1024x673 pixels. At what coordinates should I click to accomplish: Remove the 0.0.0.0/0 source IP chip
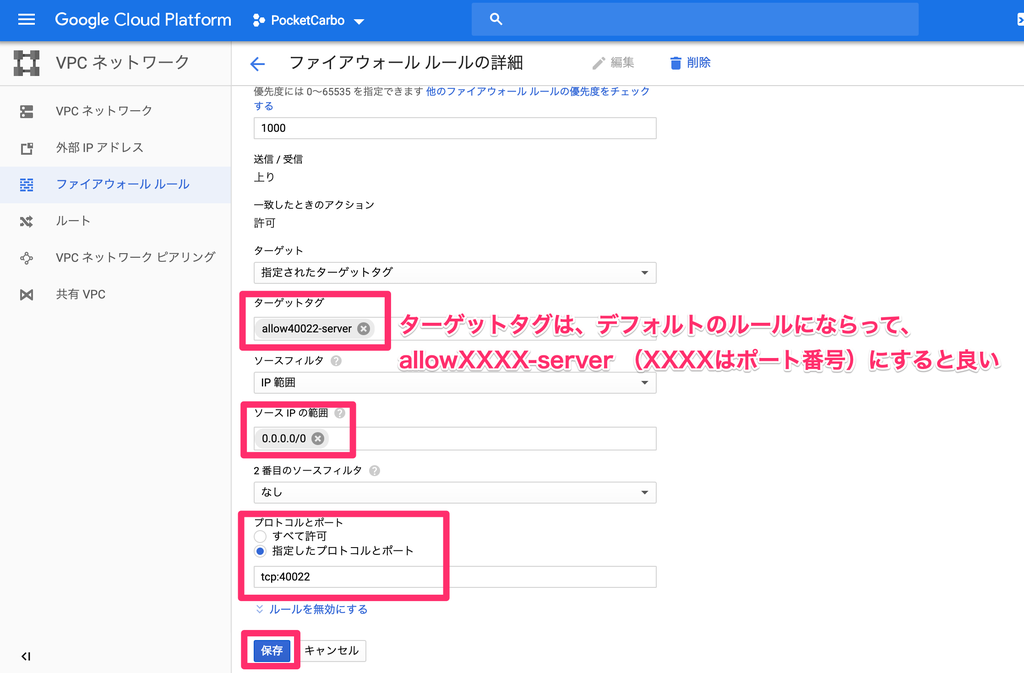(x=319, y=438)
